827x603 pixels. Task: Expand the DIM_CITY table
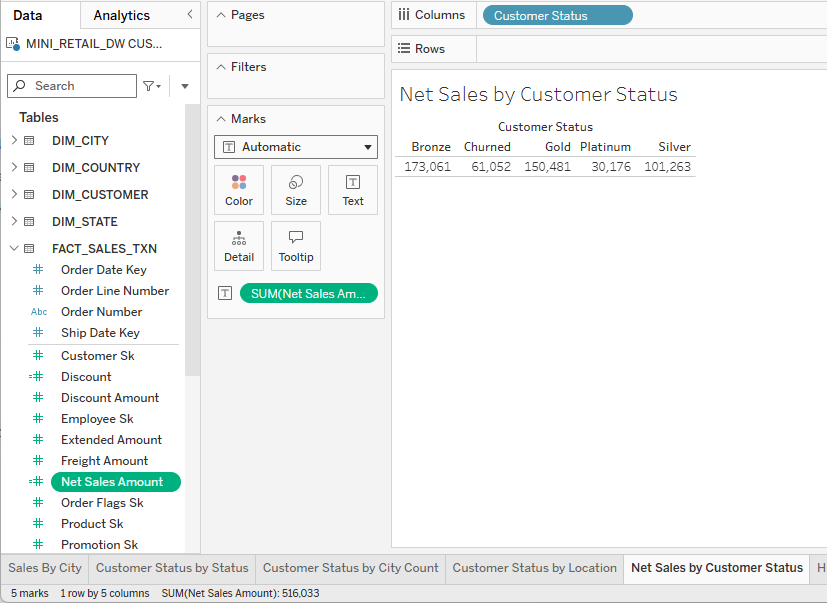(x=14, y=141)
